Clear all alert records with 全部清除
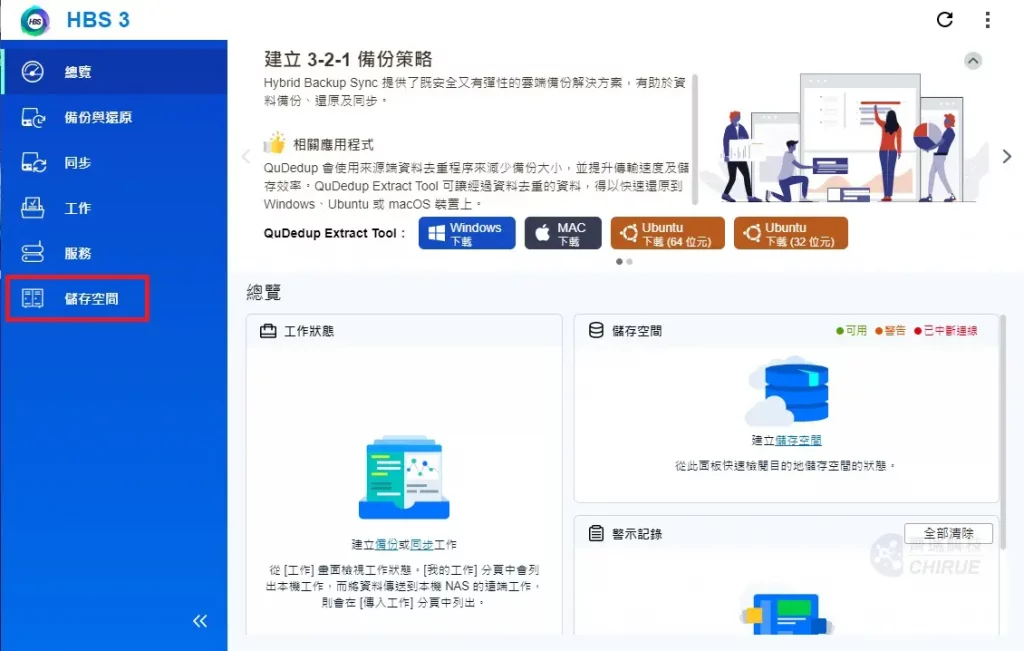This screenshot has width=1024, height=651. point(948,533)
